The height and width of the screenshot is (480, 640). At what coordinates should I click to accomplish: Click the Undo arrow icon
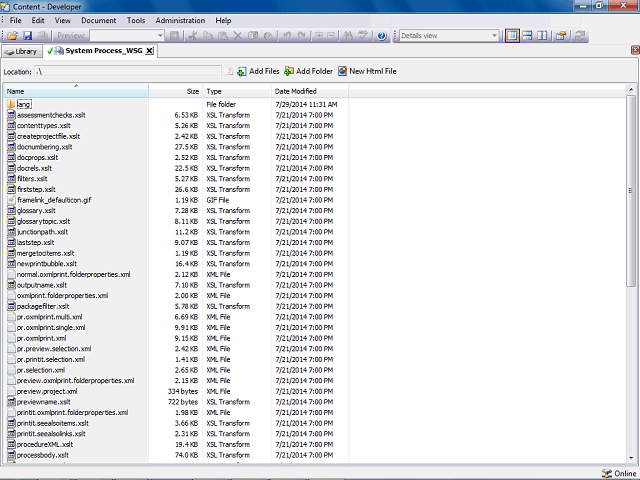point(287,36)
